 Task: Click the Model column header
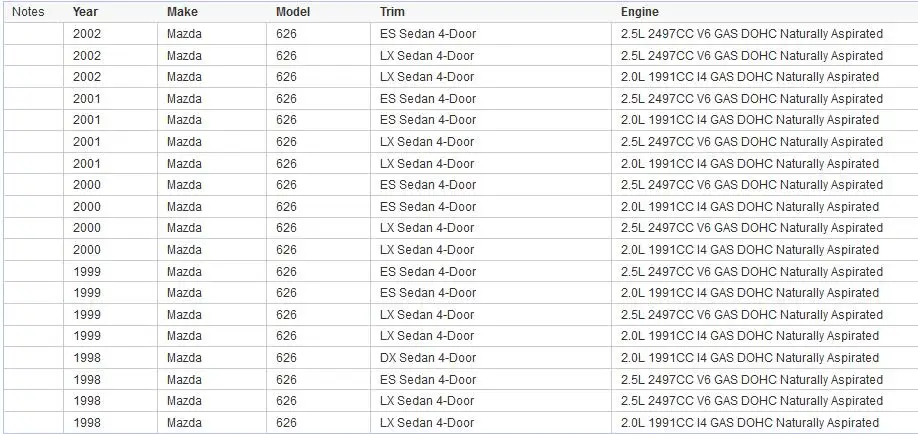(293, 12)
